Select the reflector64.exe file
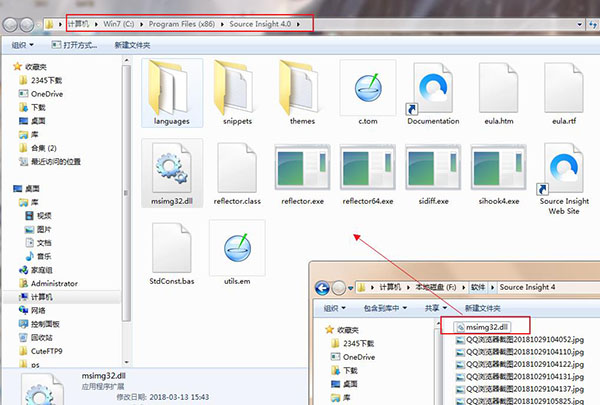 (x=368, y=173)
